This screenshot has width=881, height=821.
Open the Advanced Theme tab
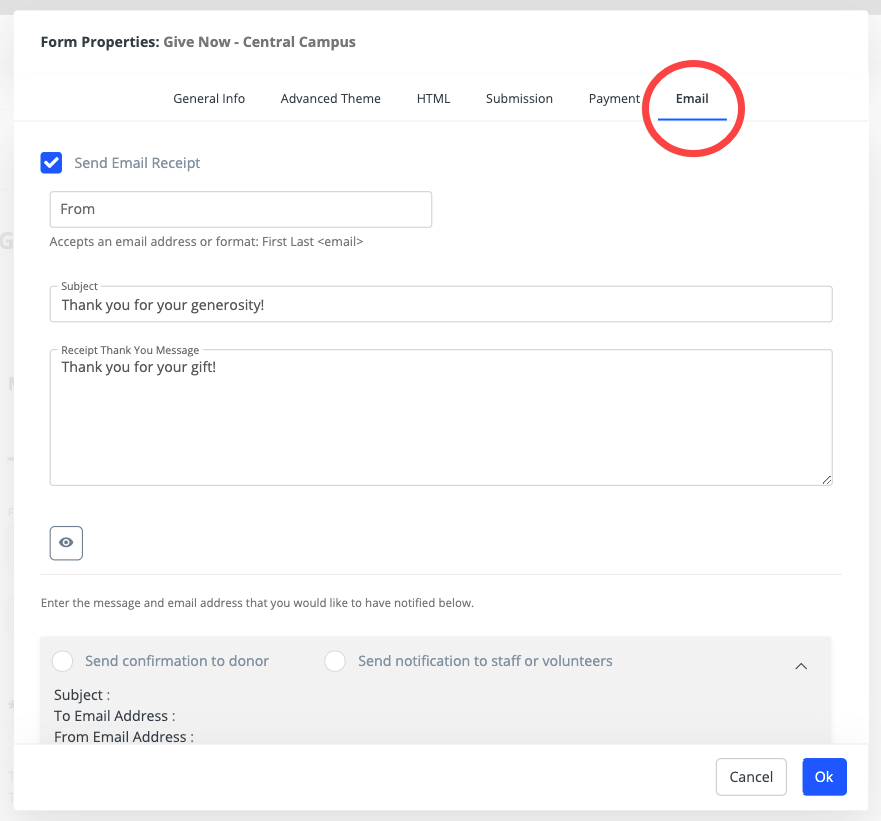[330, 98]
